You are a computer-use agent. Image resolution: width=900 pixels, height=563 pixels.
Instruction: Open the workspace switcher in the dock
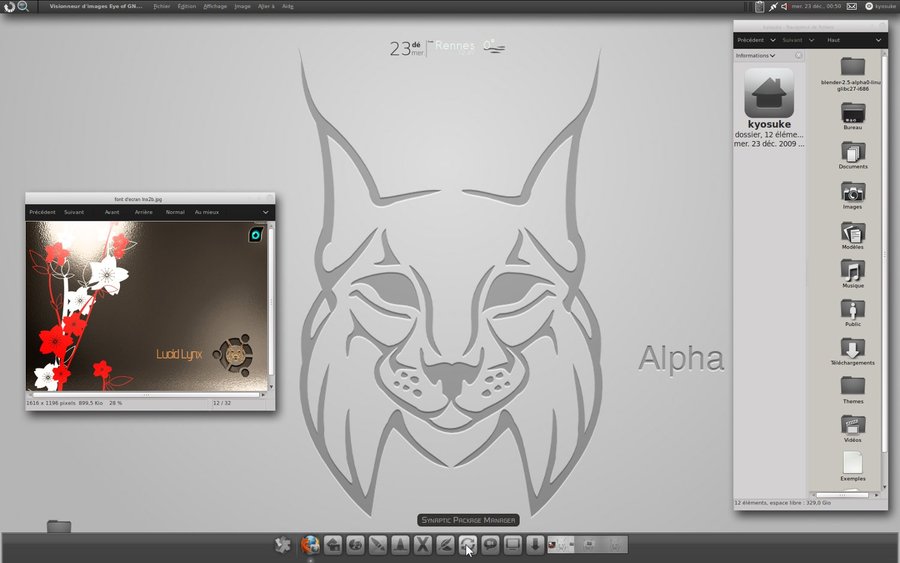click(587, 545)
